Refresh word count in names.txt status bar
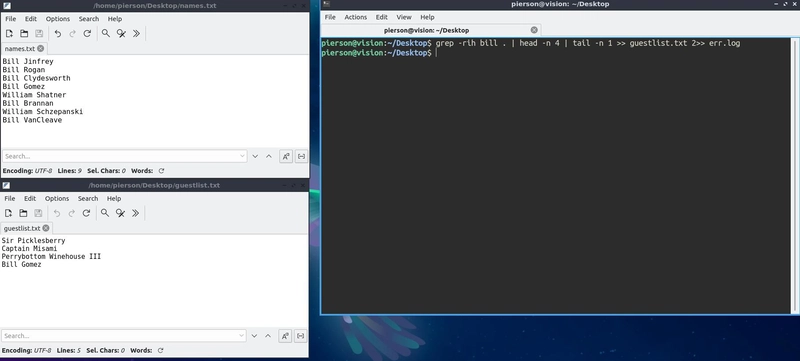The width and height of the screenshot is (800, 361). (161, 171)
